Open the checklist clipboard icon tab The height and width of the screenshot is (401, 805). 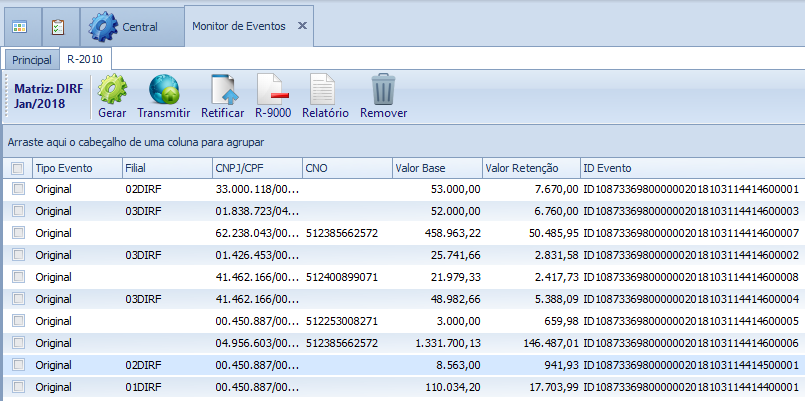tap(58, 27)
